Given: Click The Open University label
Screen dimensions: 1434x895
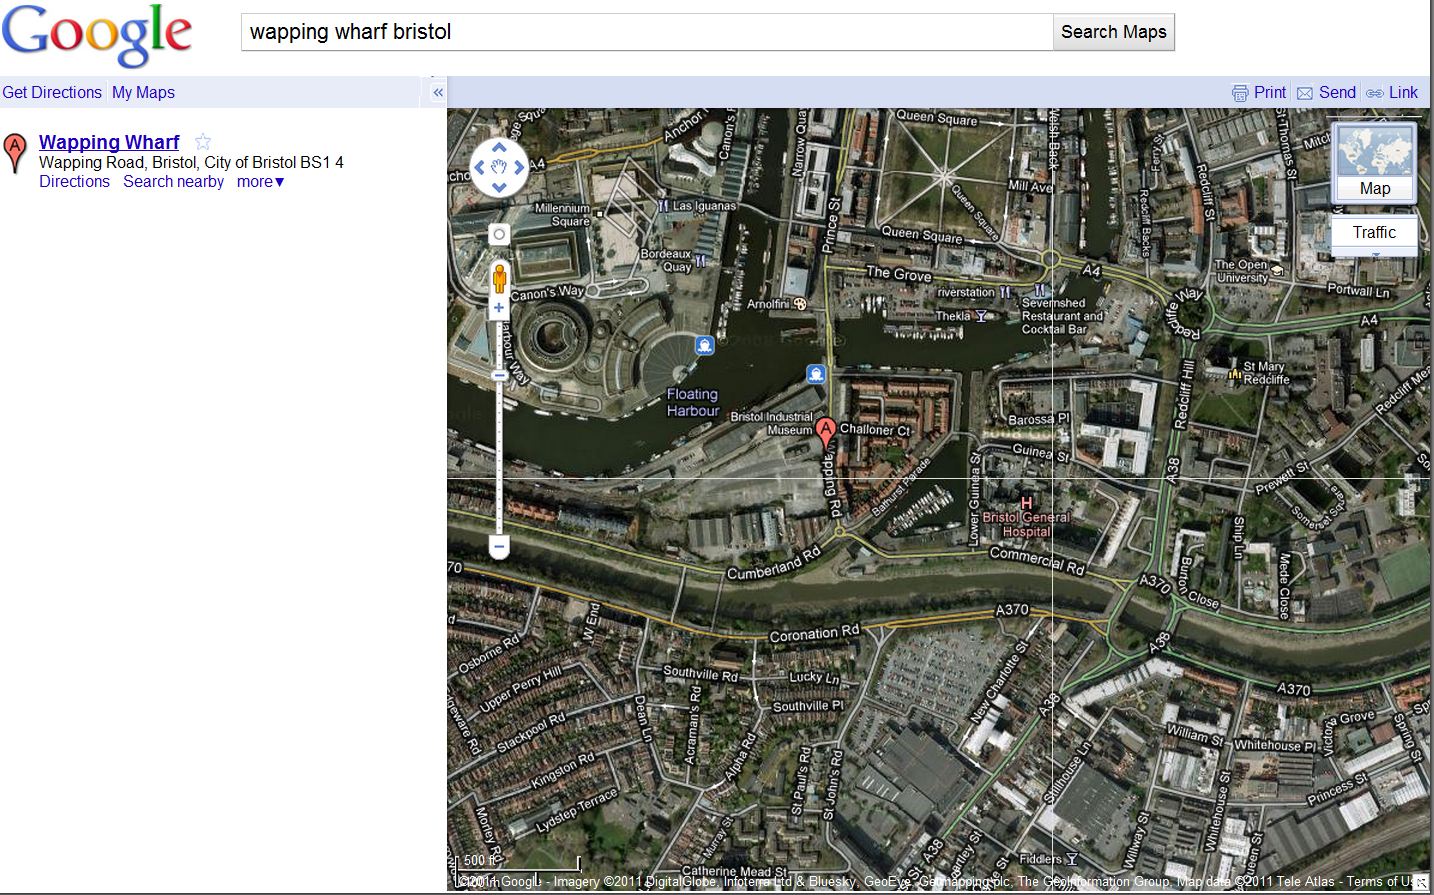Looking at the screenshot, I should (x=1241, y=271).
